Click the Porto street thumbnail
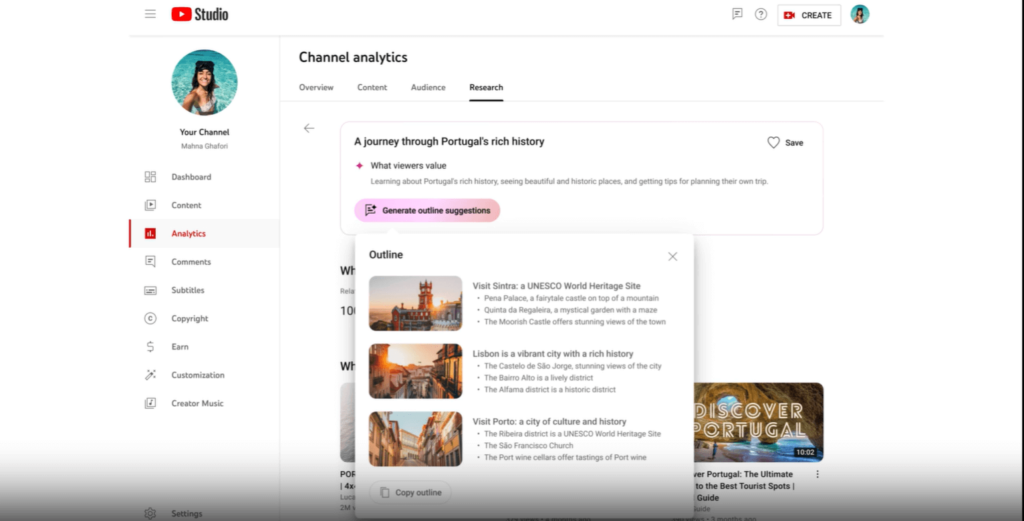Viewport: 1024px width, 521px height. (x=415, y=439)
